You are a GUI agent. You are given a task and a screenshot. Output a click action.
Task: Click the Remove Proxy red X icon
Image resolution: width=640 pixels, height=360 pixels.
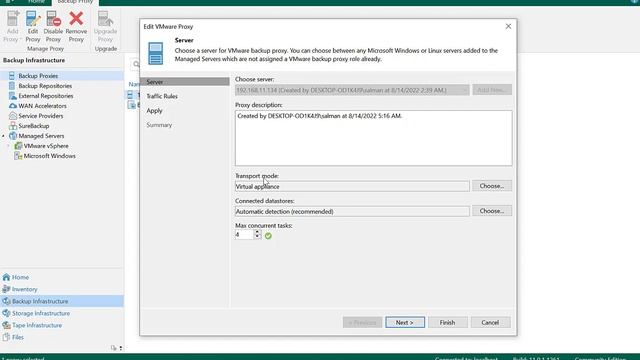pos(76,19)
